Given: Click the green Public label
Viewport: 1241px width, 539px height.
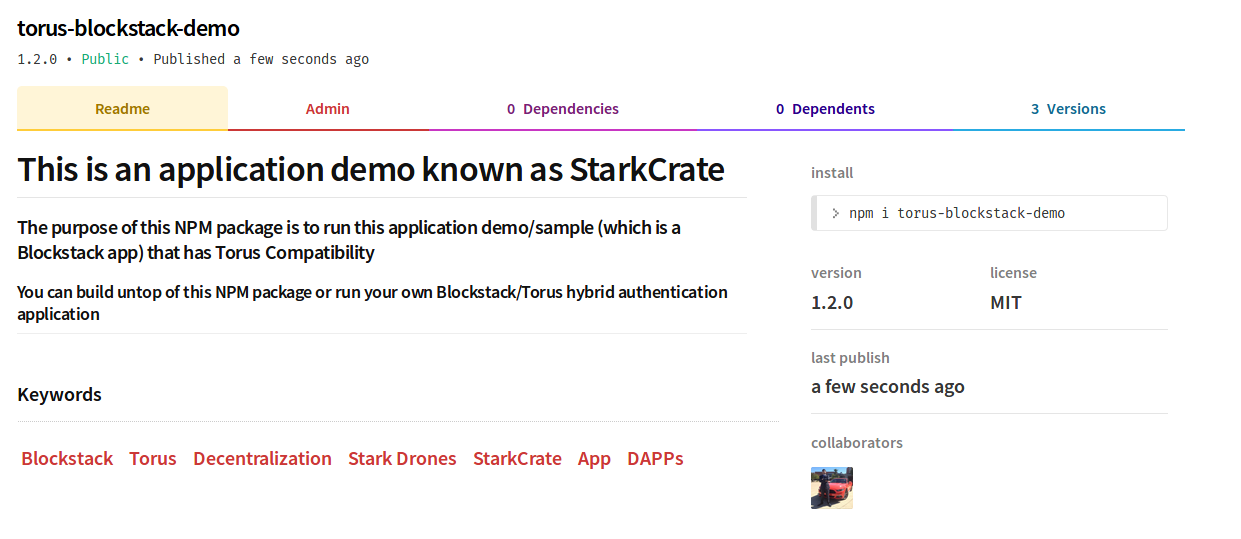Looking at the screenshot, I should point(105,59).
